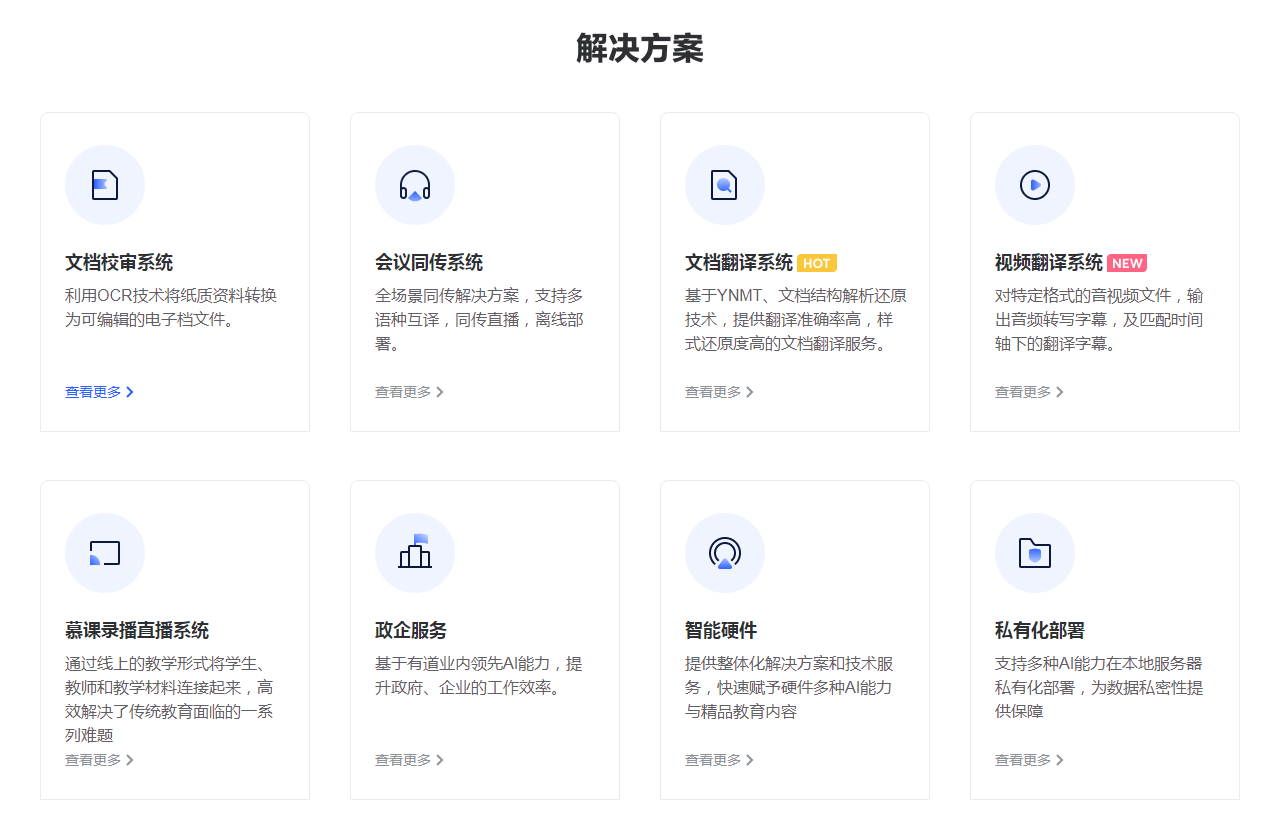This screenshot has height=829, width=1284.
Task: Click the description starting 通过线上的教学形式
Action: (169, 700)
